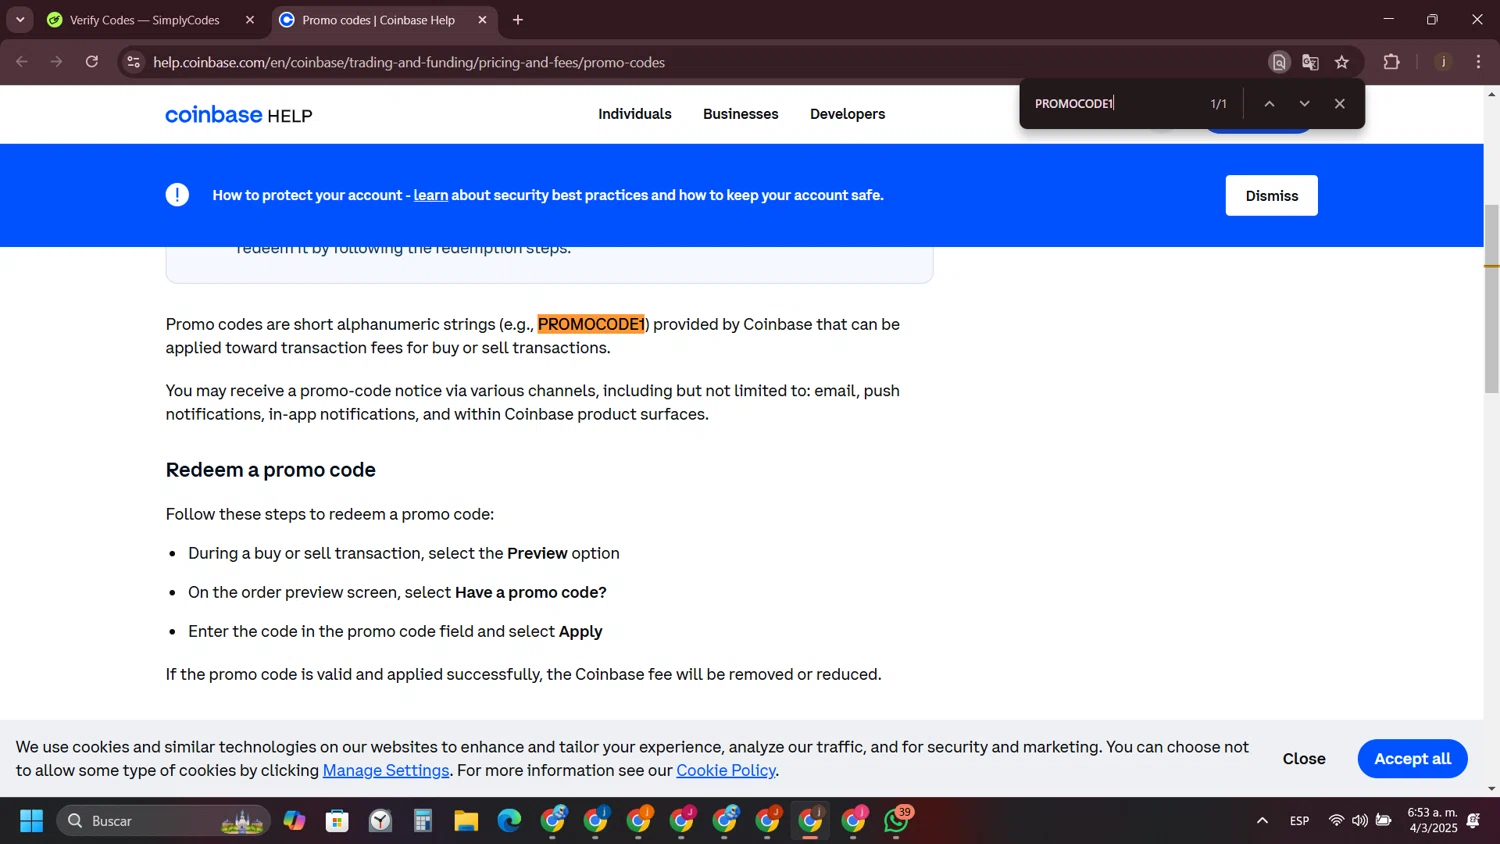Close the cookie notice
Image resolution: width=1500 pixels, height=844 pixels.
[x=1304, y=759]
